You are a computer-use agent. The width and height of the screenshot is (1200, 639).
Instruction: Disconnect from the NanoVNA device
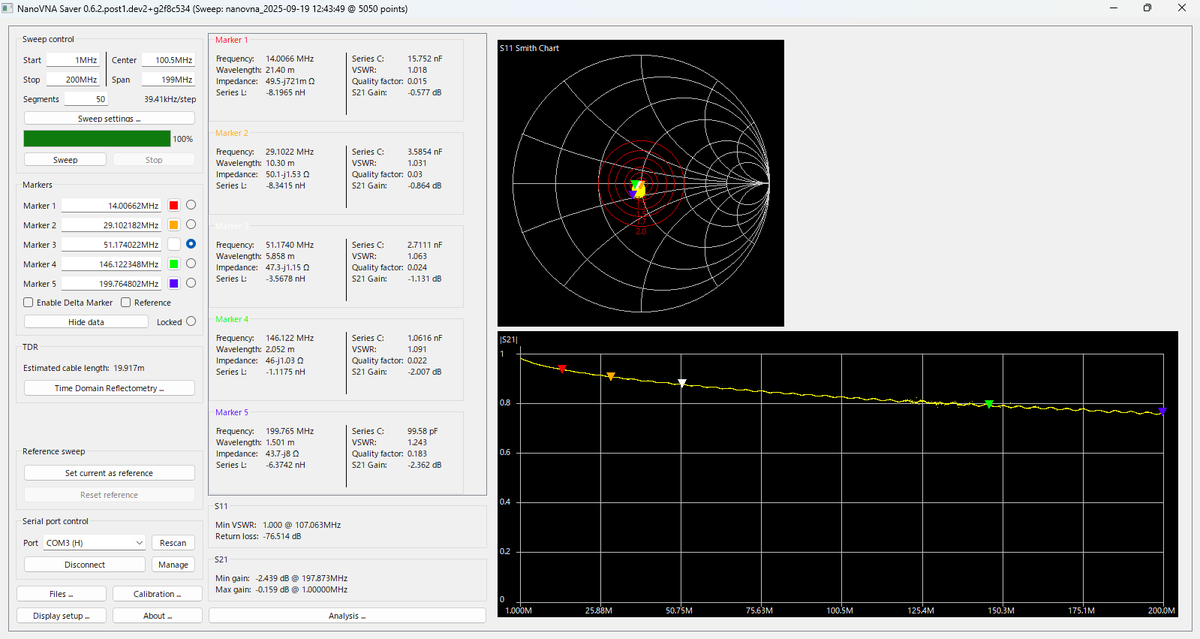(85, 564)
